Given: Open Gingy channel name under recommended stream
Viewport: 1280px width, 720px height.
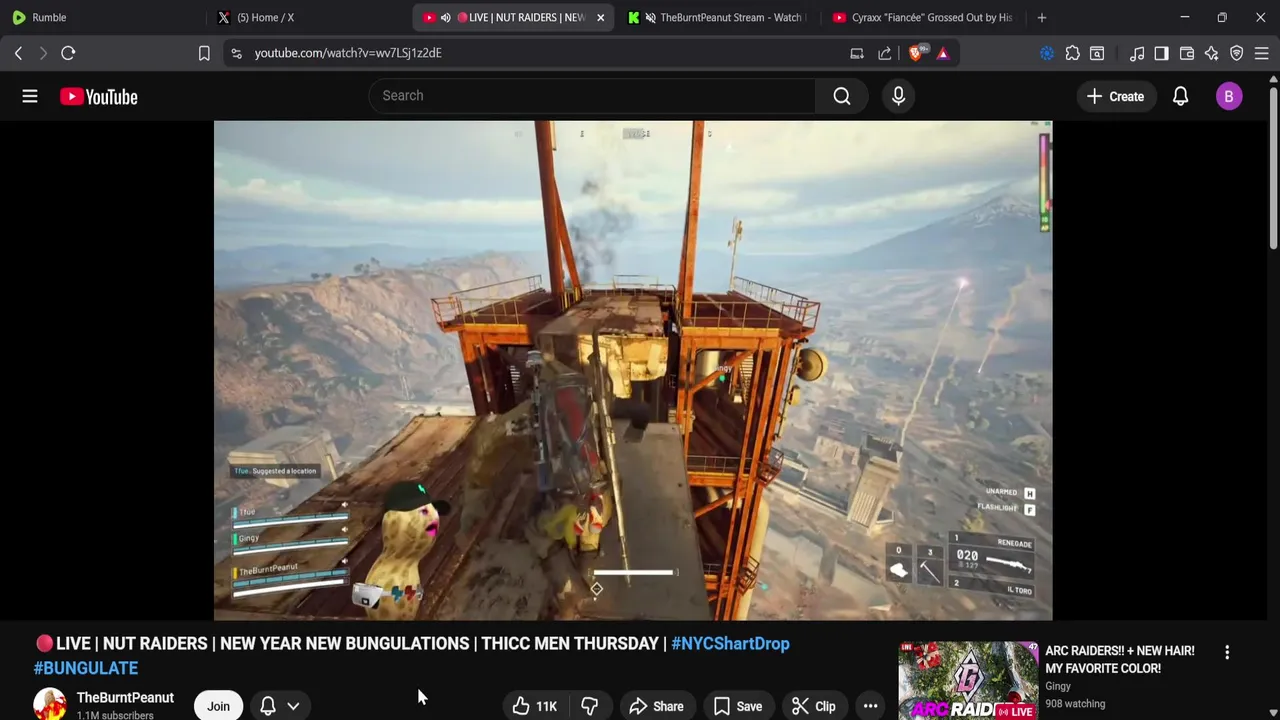Looking at the screenshot, I should tap(1058, 686).
